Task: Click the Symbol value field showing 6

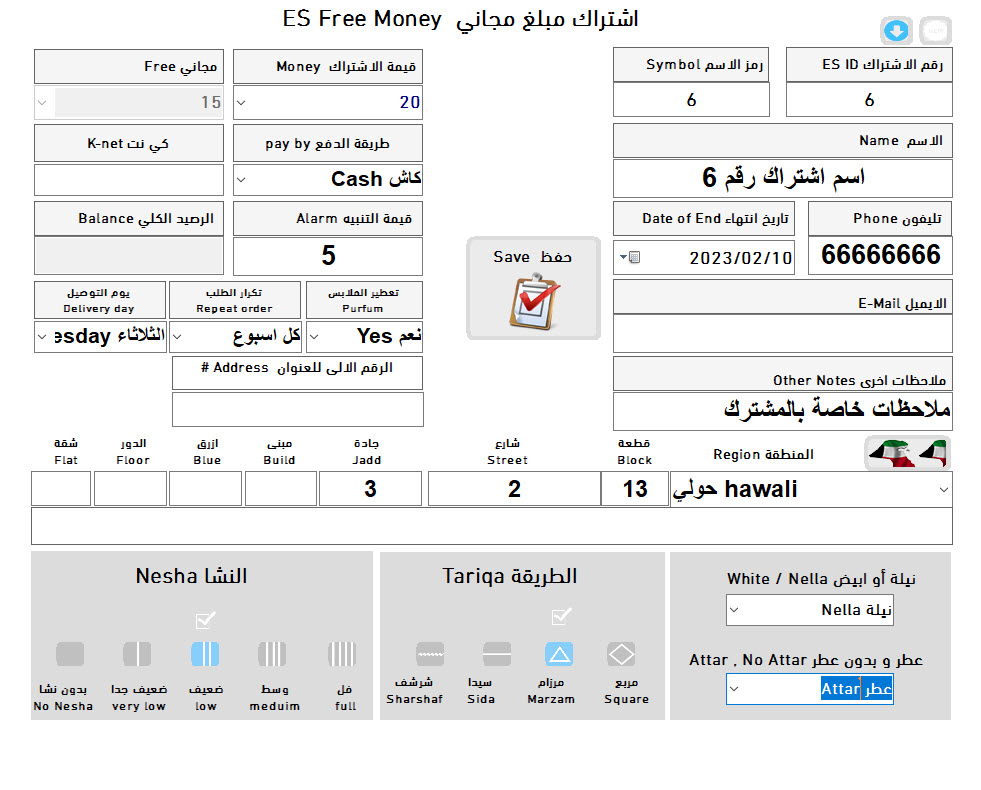Action: coord(691,99)
